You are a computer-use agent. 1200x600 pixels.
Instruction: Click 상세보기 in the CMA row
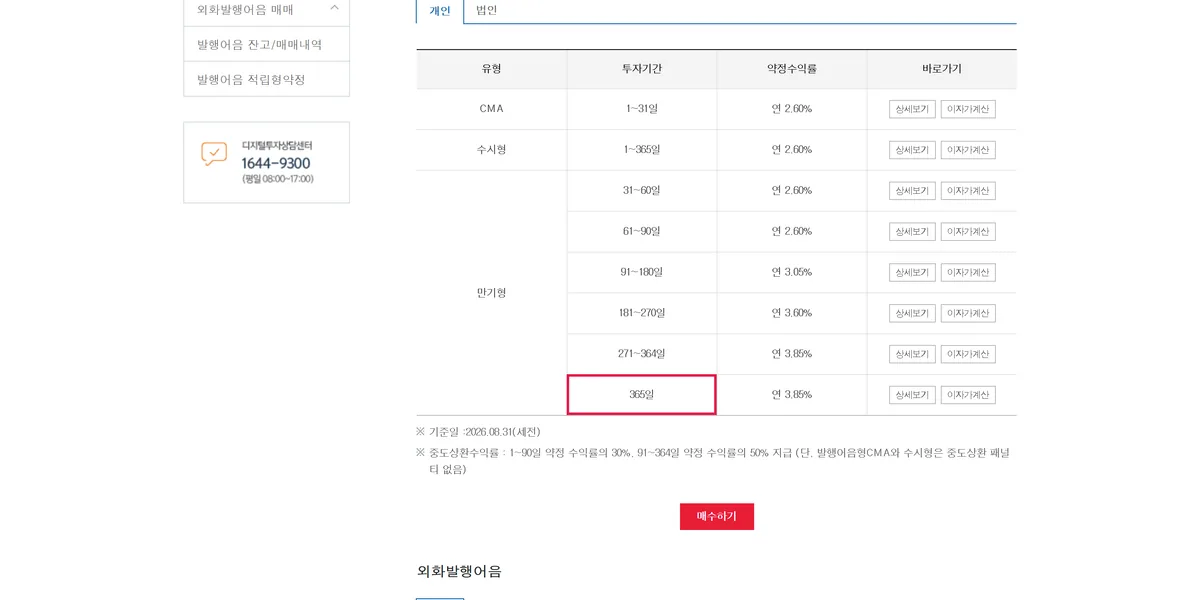pyautogui.click(x=912, y=109)
